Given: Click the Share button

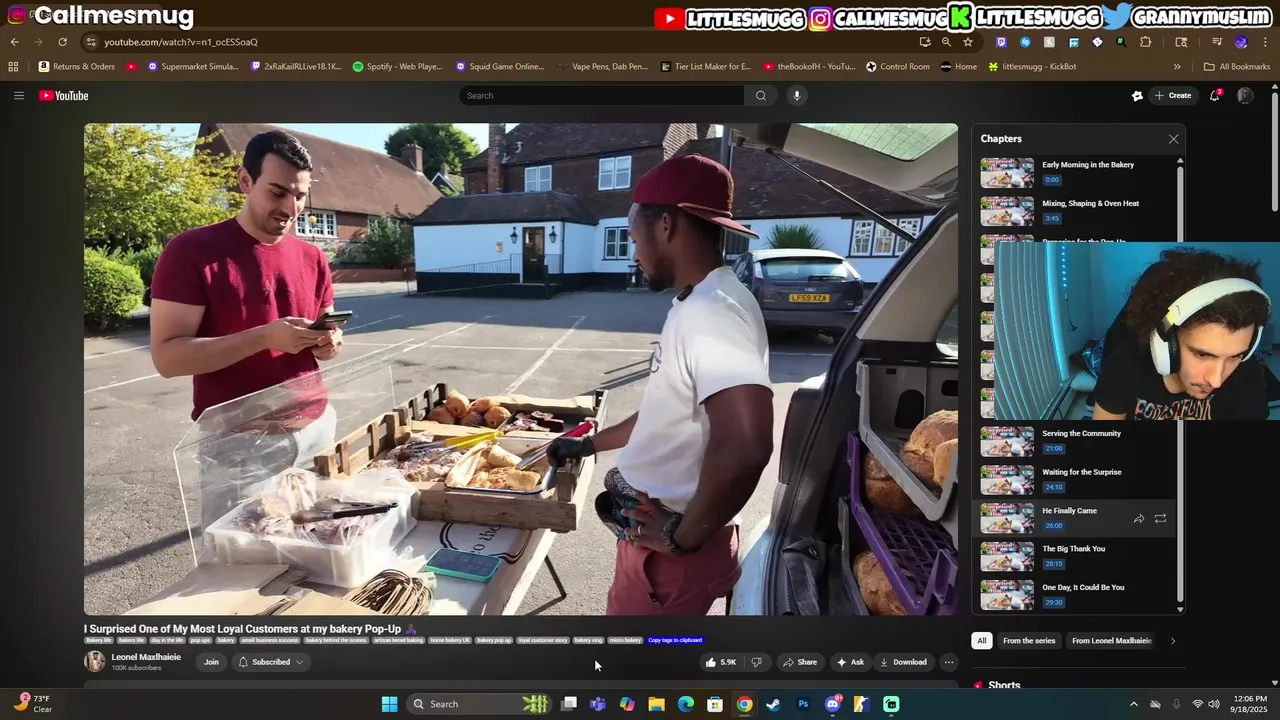Looking at the screenshot, I should 800,662.
